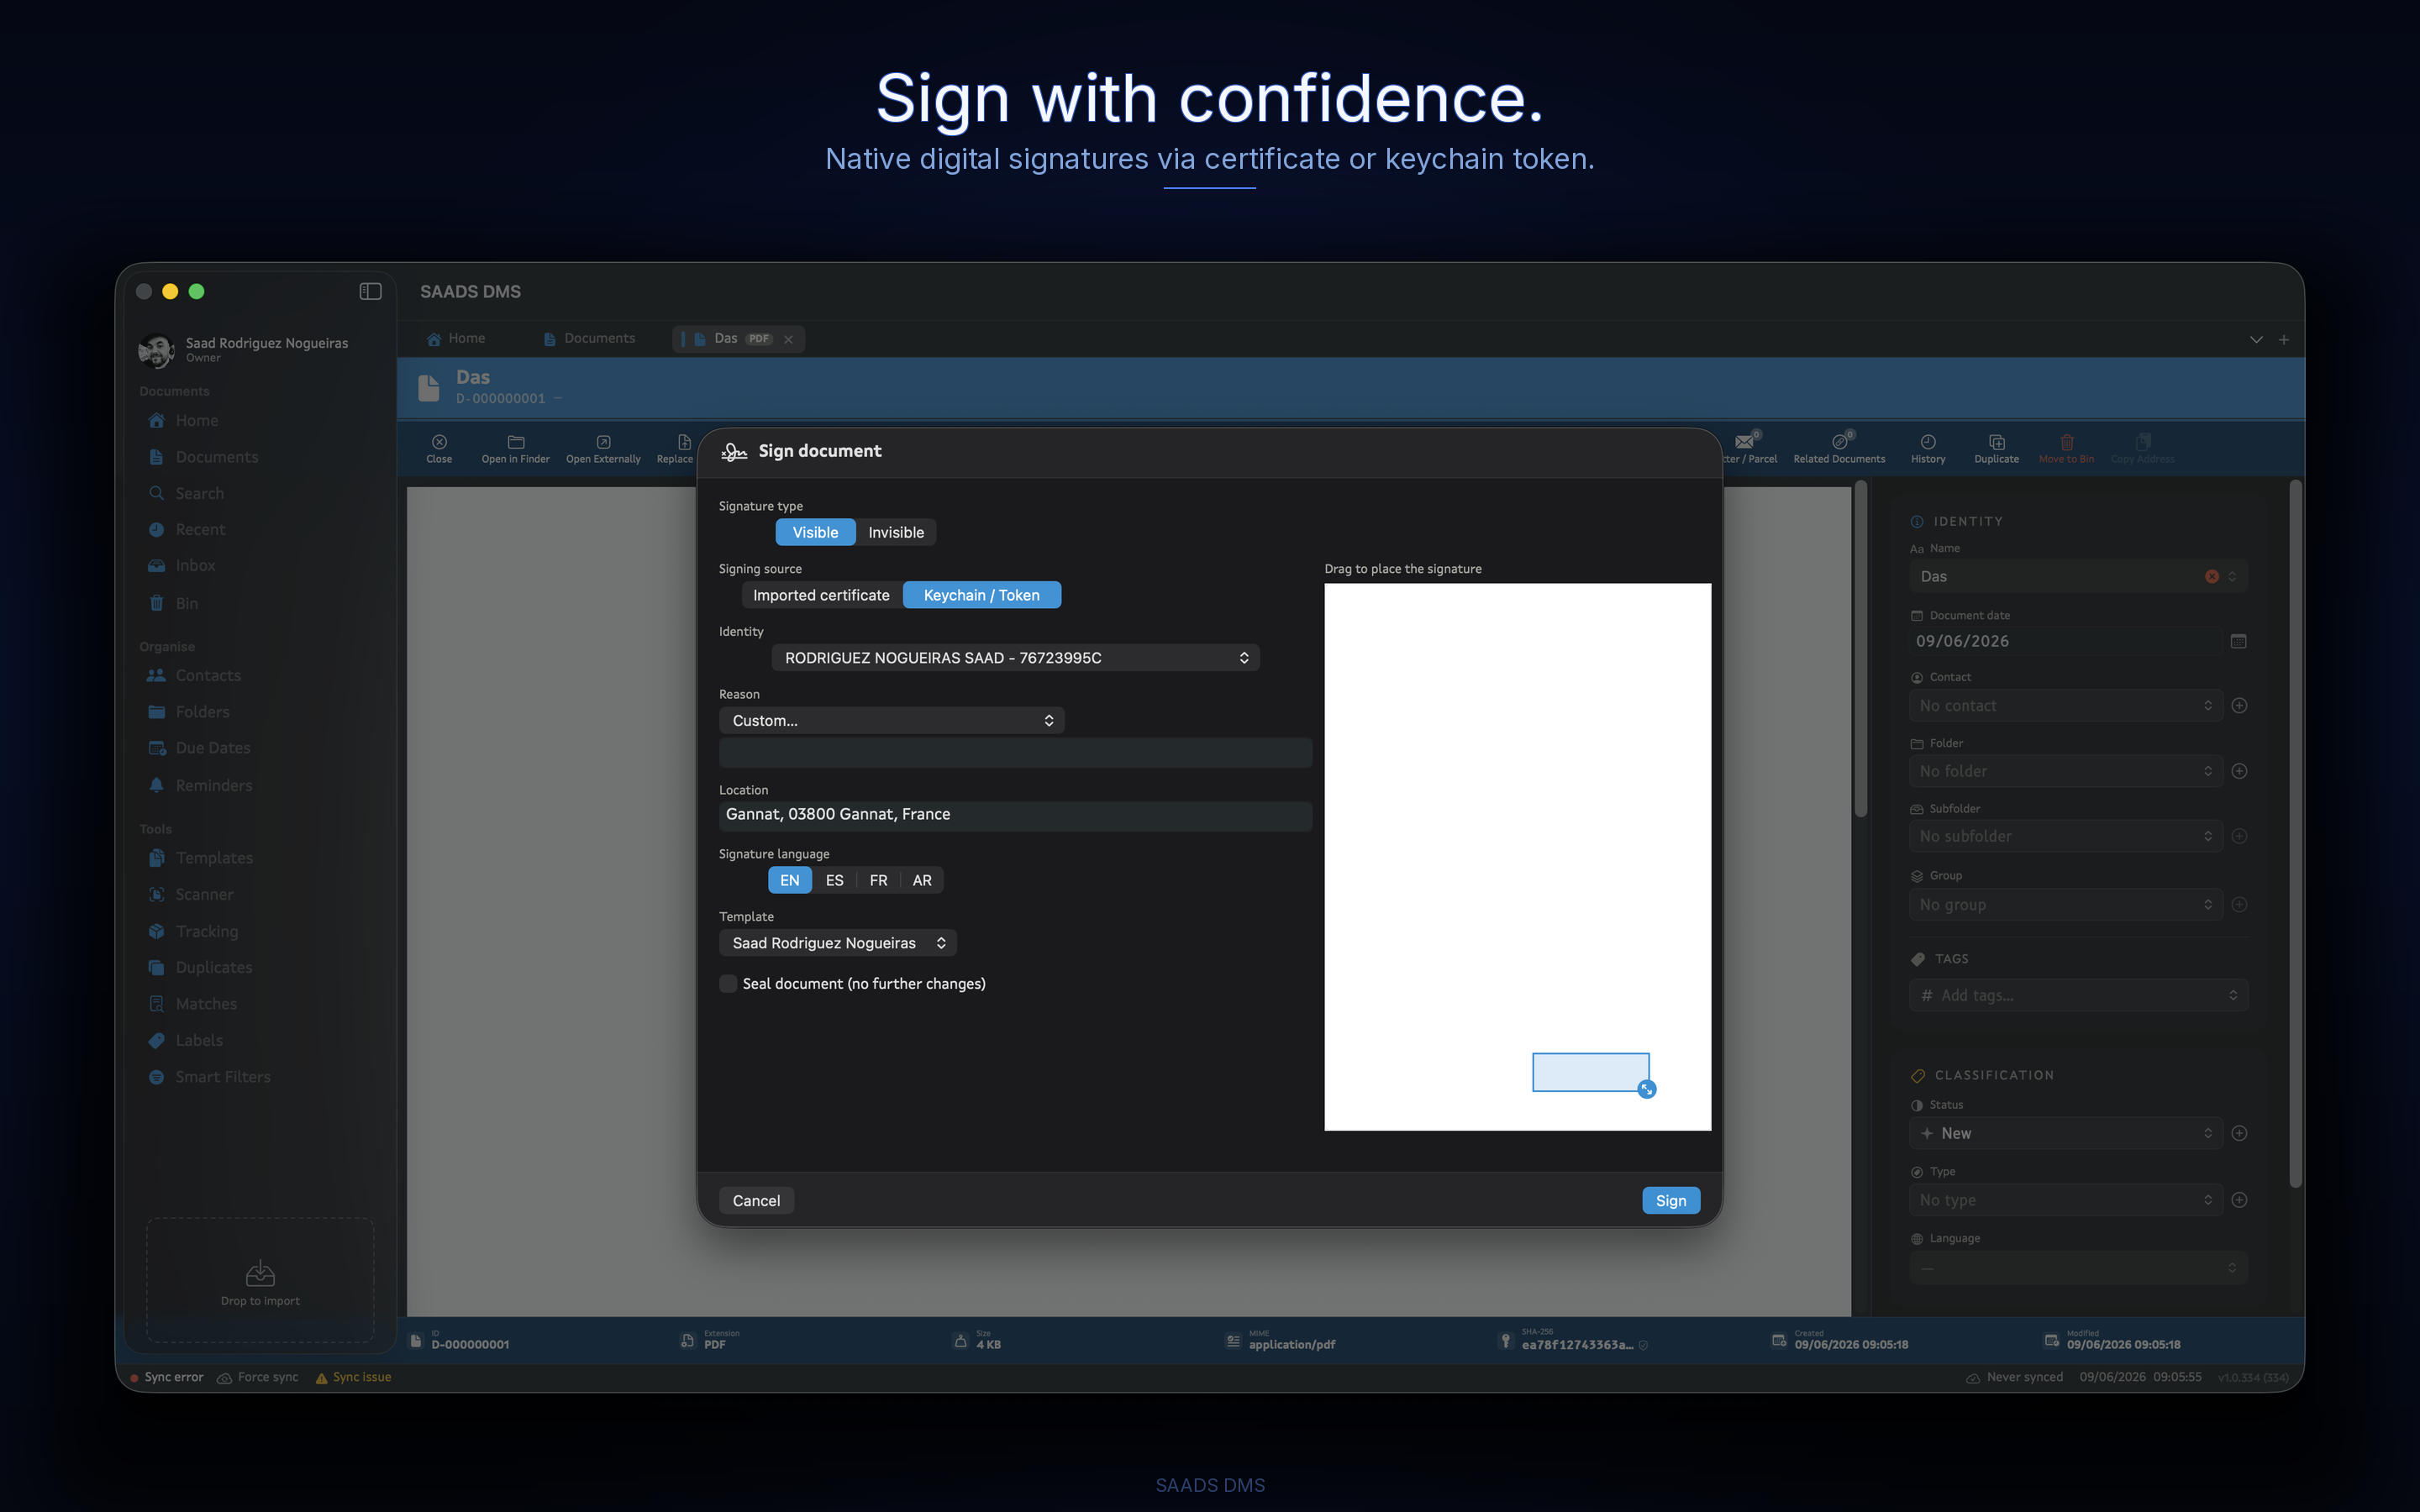
Task: Click the custom reason text field
Action: click(x=1015, y=753)
